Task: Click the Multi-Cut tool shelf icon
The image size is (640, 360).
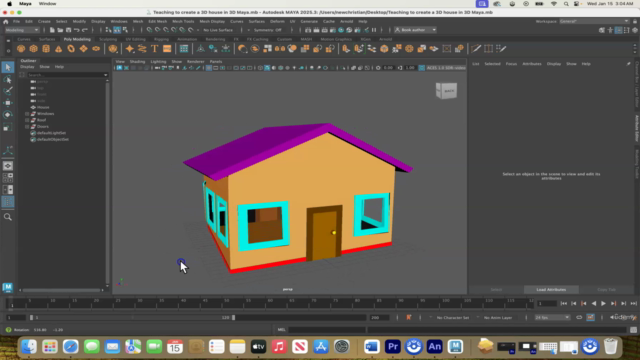Action: [476, 49]
